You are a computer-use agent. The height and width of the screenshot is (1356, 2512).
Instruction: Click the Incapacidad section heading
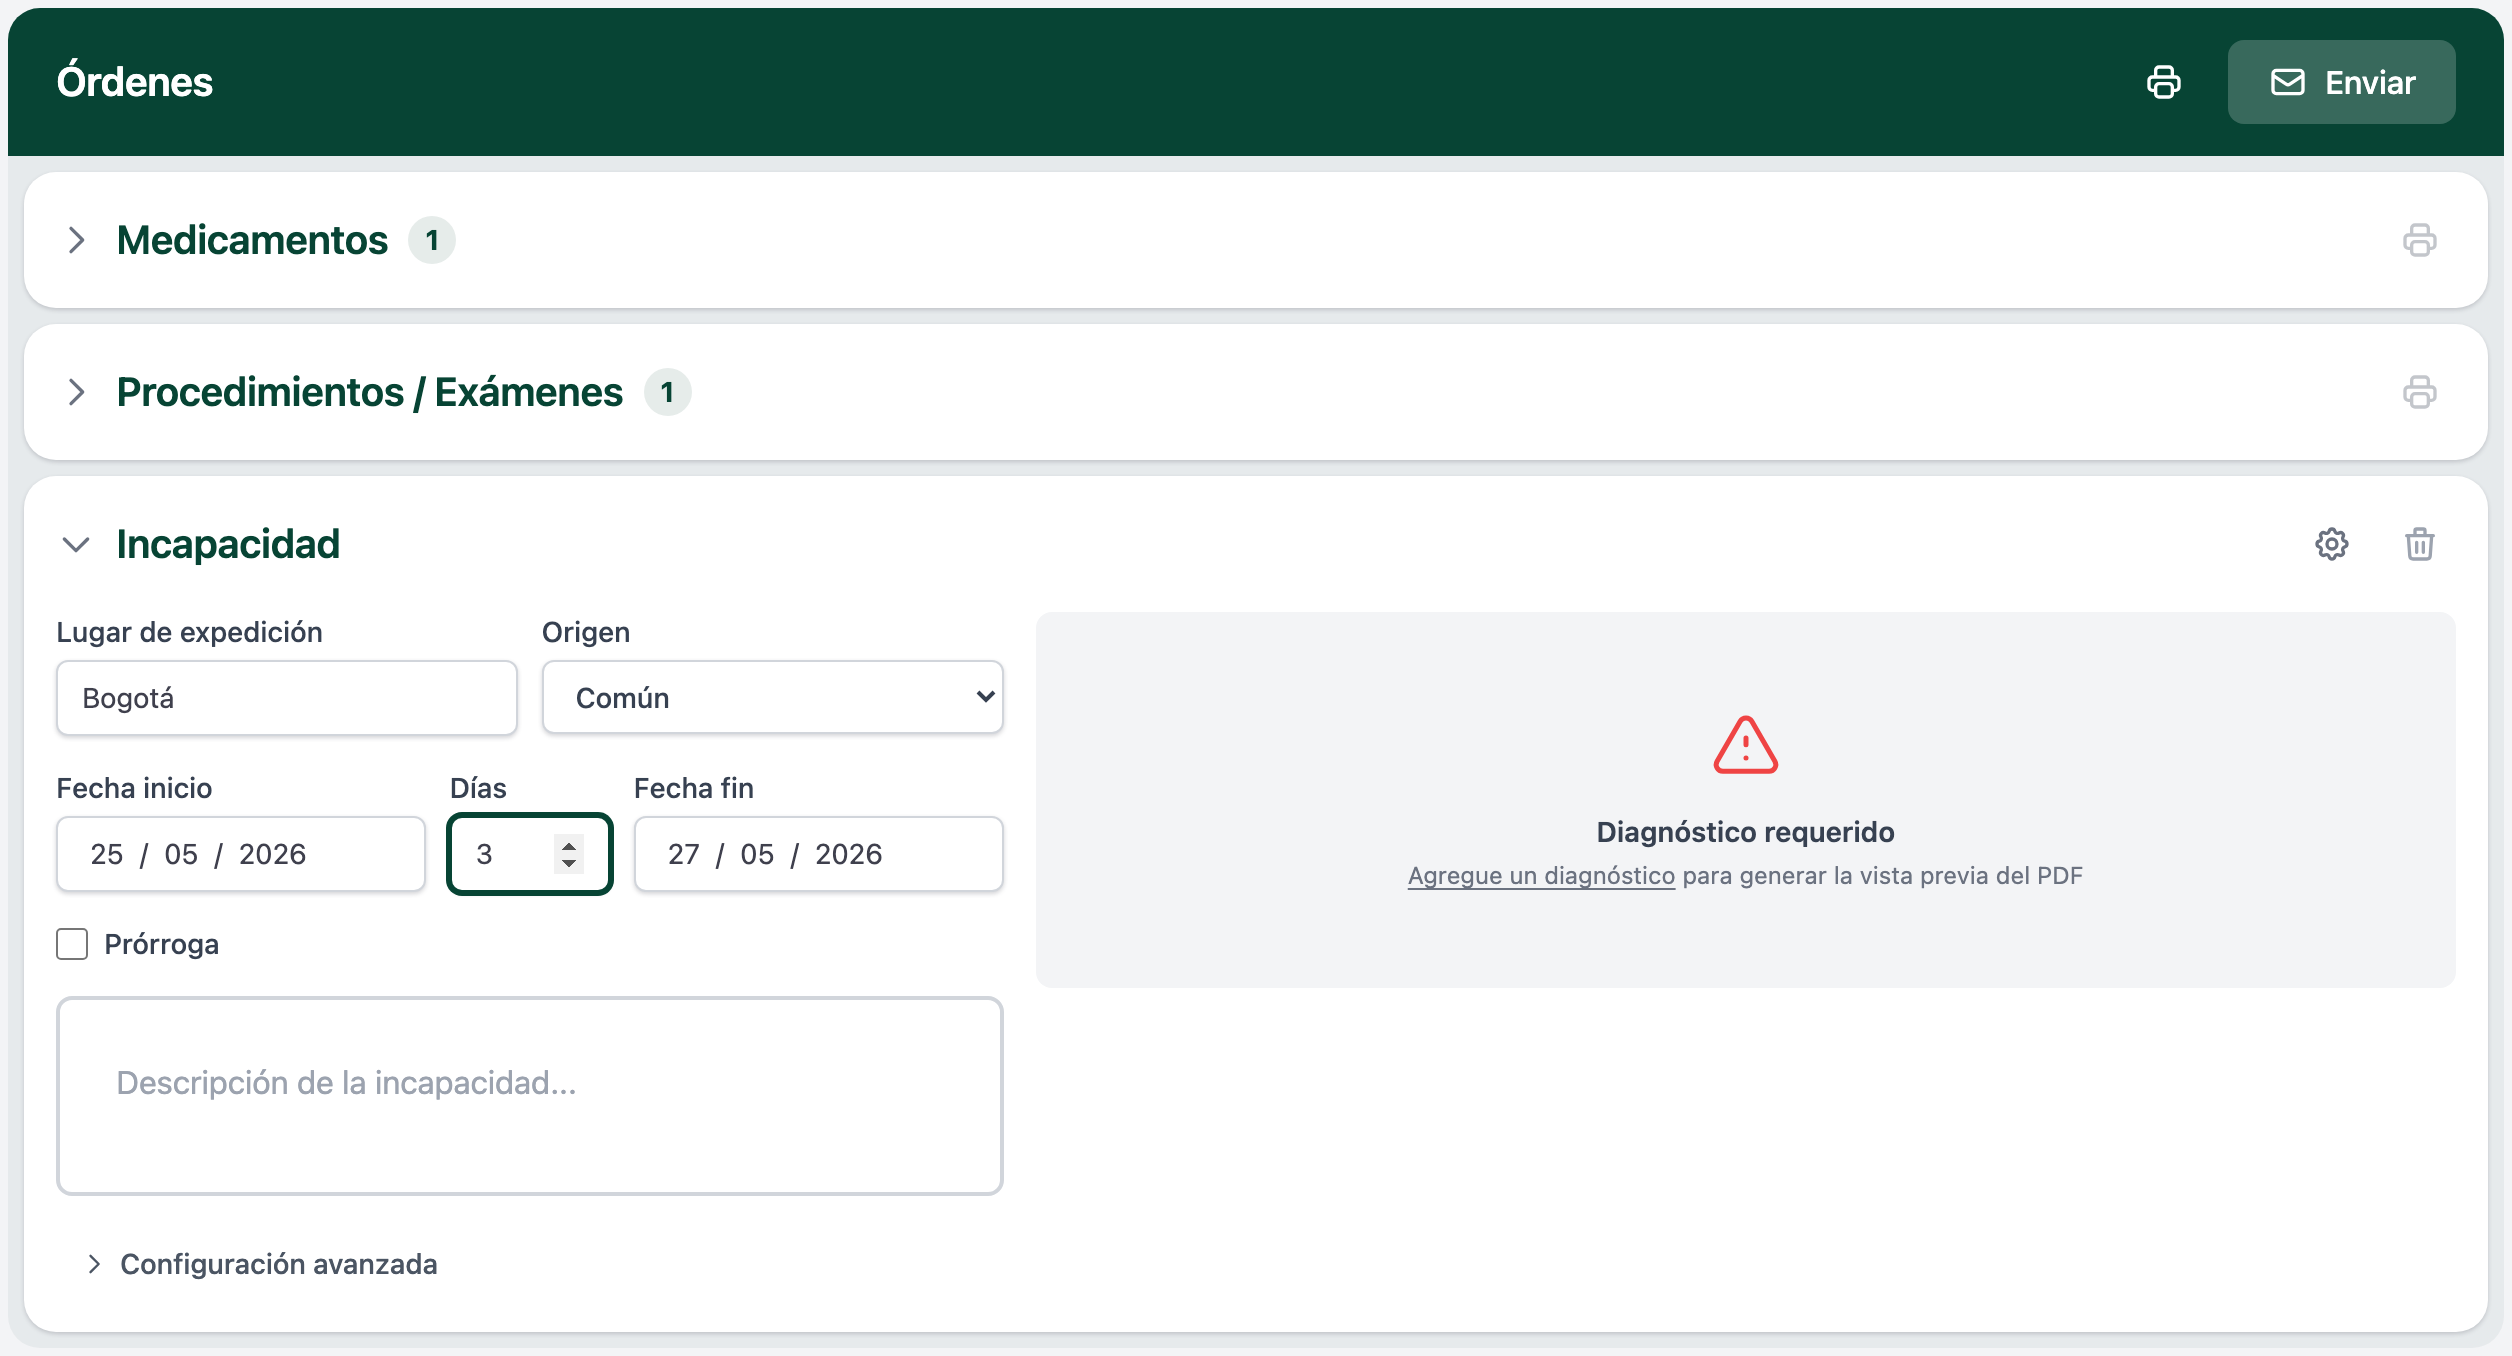pos(228,544)
